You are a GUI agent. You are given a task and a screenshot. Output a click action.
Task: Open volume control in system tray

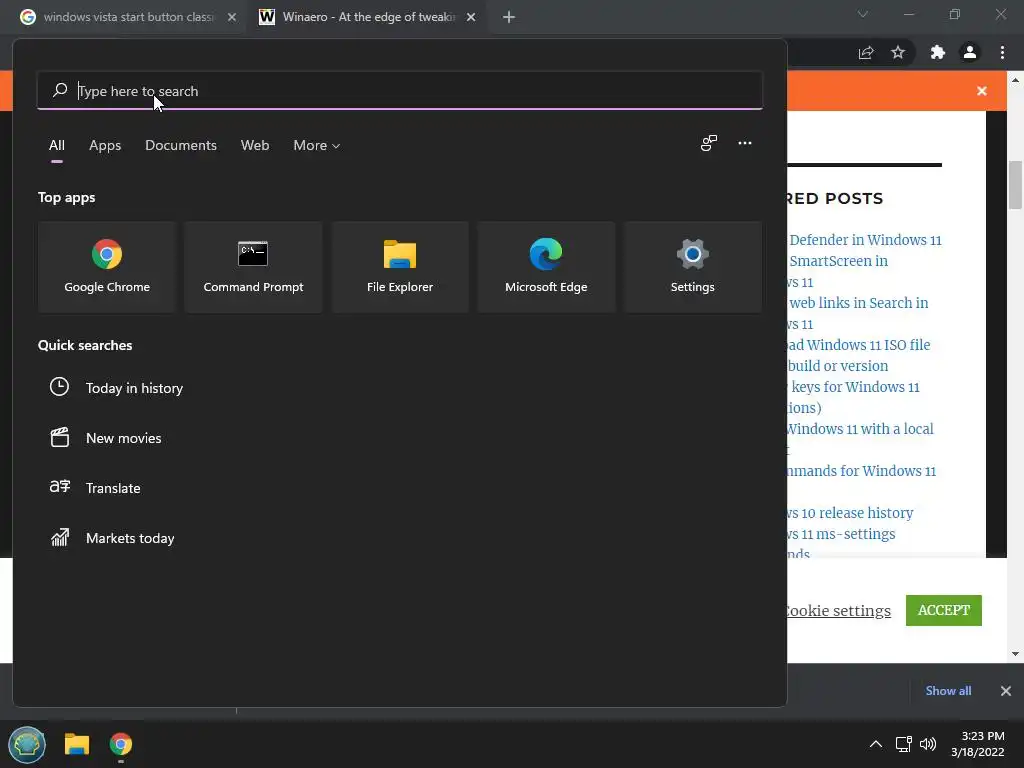pyautogui.click(x=927, y=744)
